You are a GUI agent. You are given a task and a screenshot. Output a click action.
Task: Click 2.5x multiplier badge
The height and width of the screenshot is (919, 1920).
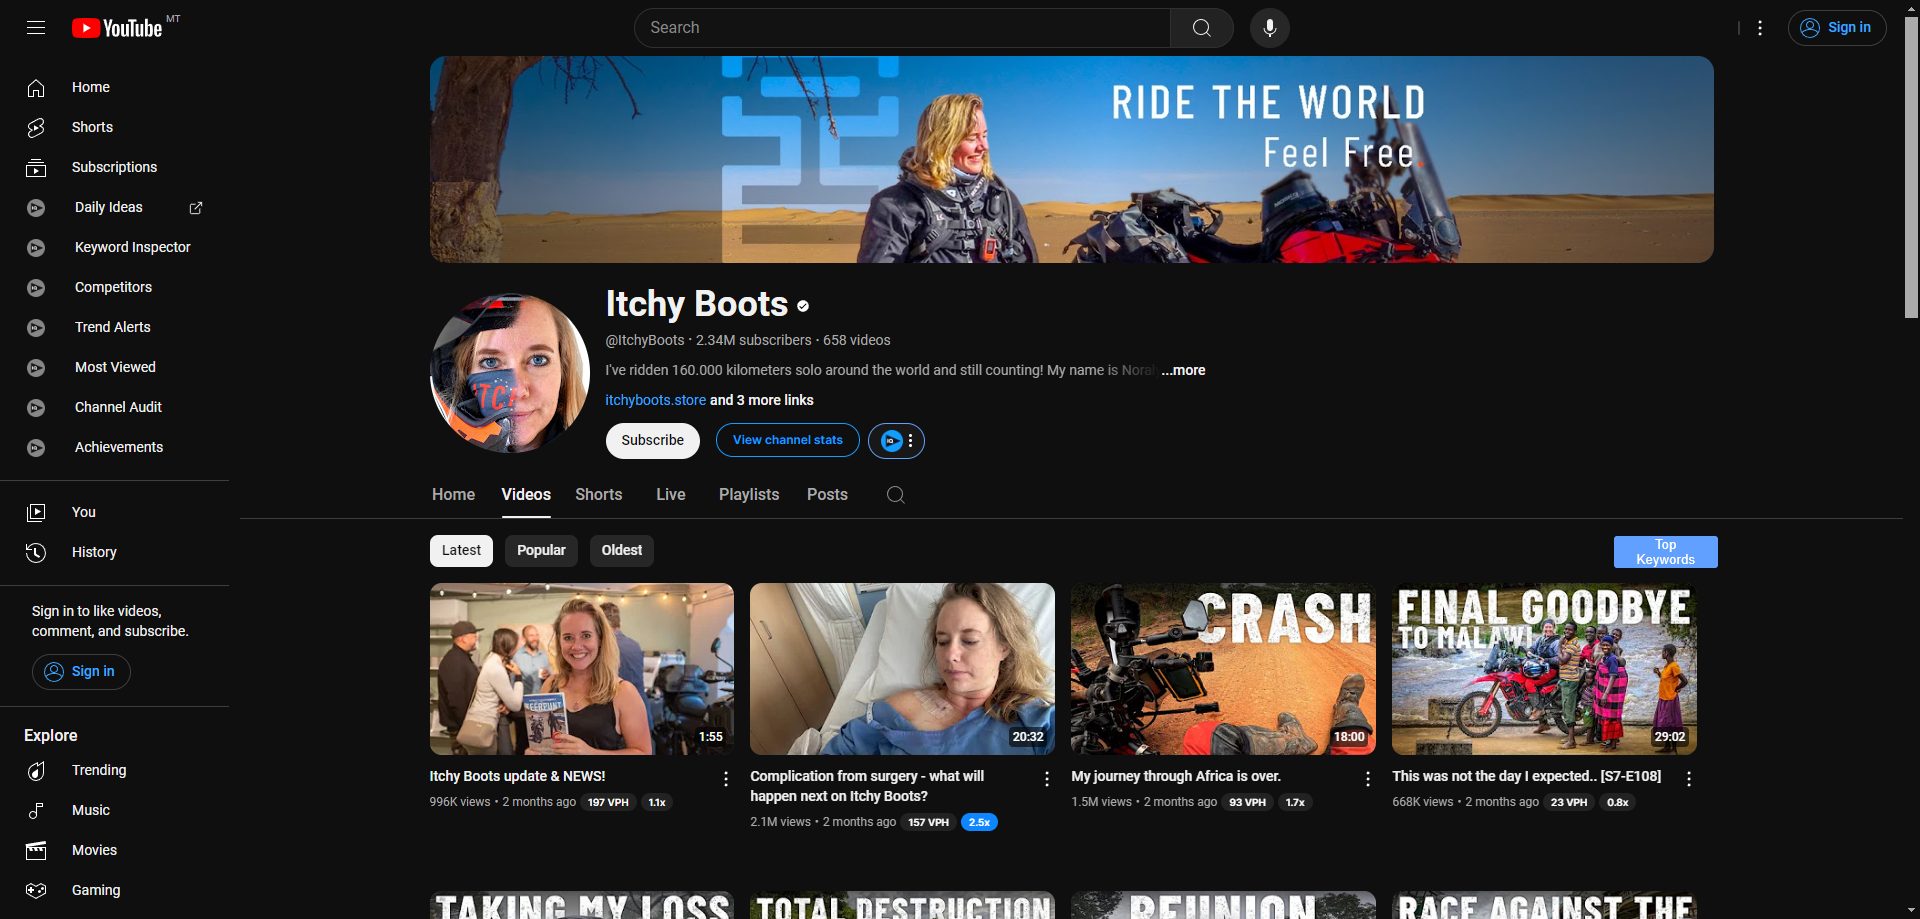pos(979,823)
